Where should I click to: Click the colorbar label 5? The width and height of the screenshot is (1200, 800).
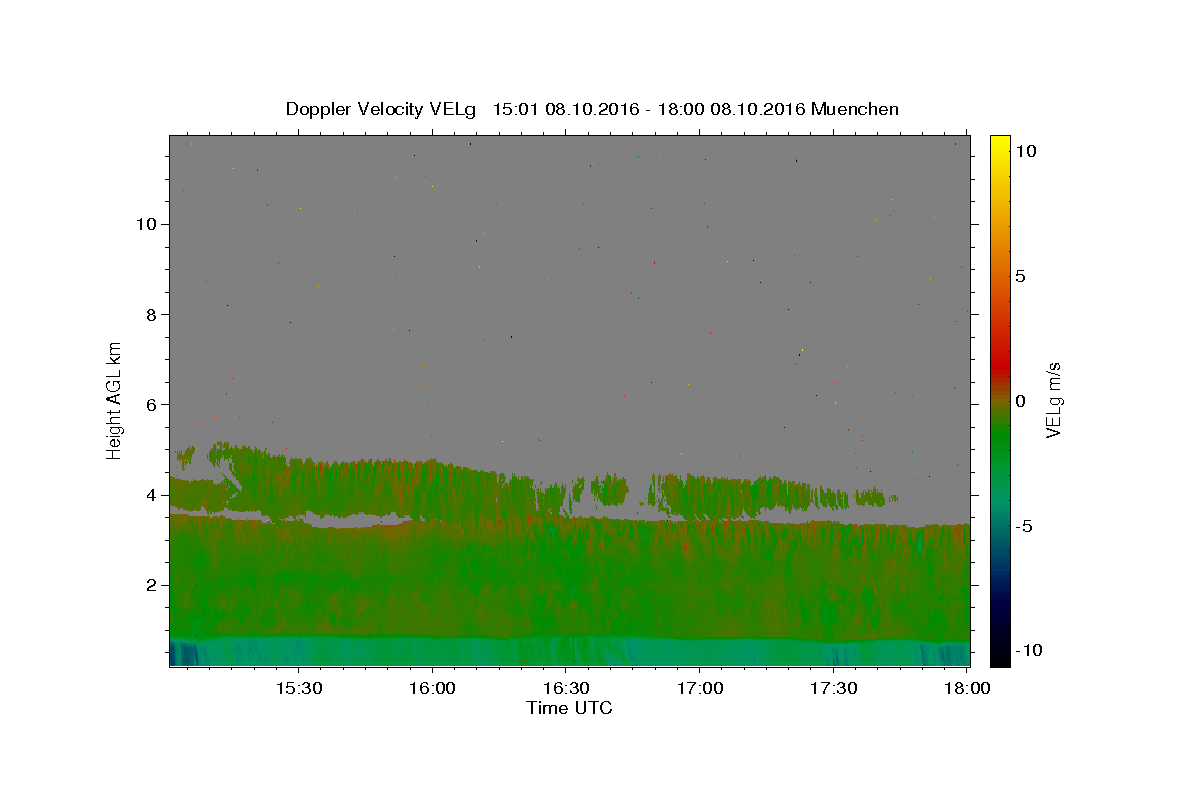click(x=1020, y=277)
